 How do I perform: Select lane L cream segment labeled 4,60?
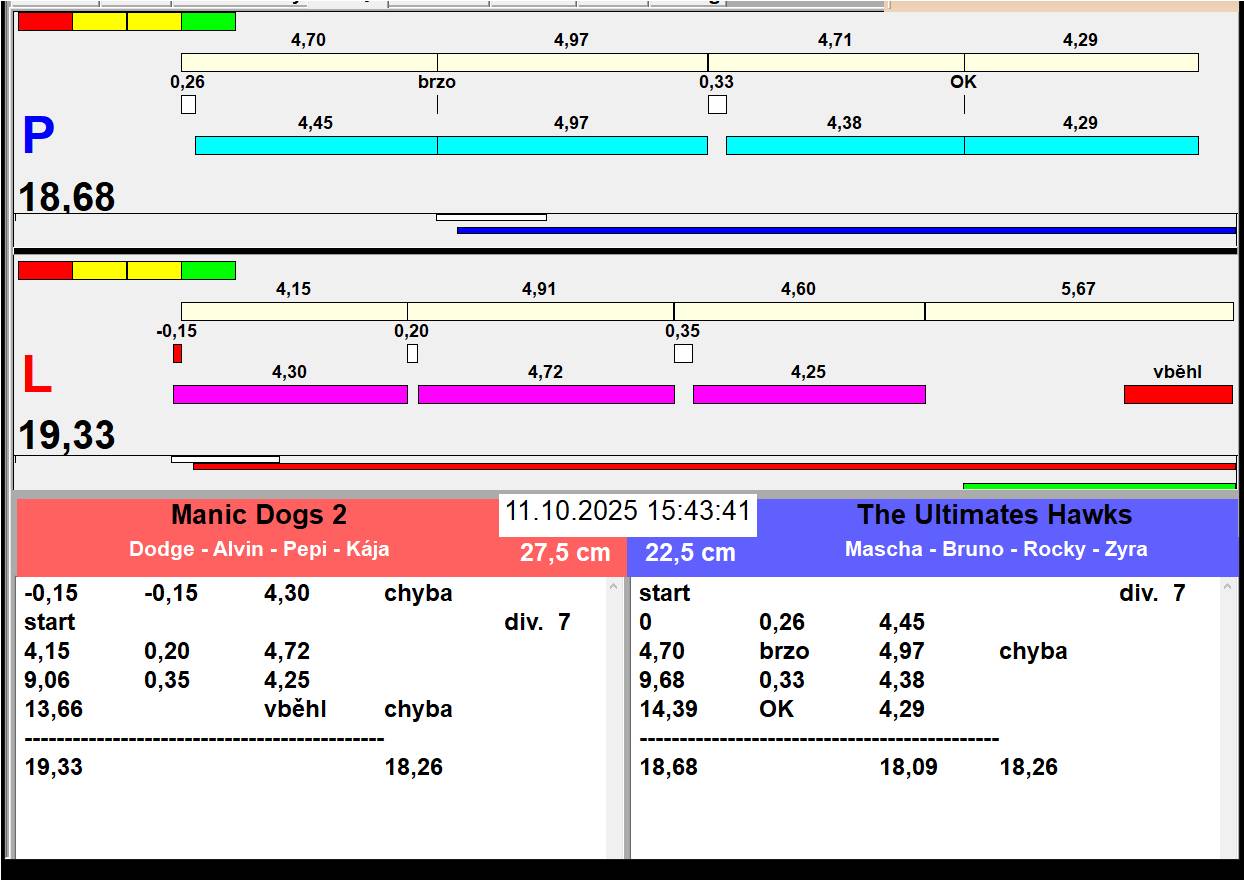799,311
